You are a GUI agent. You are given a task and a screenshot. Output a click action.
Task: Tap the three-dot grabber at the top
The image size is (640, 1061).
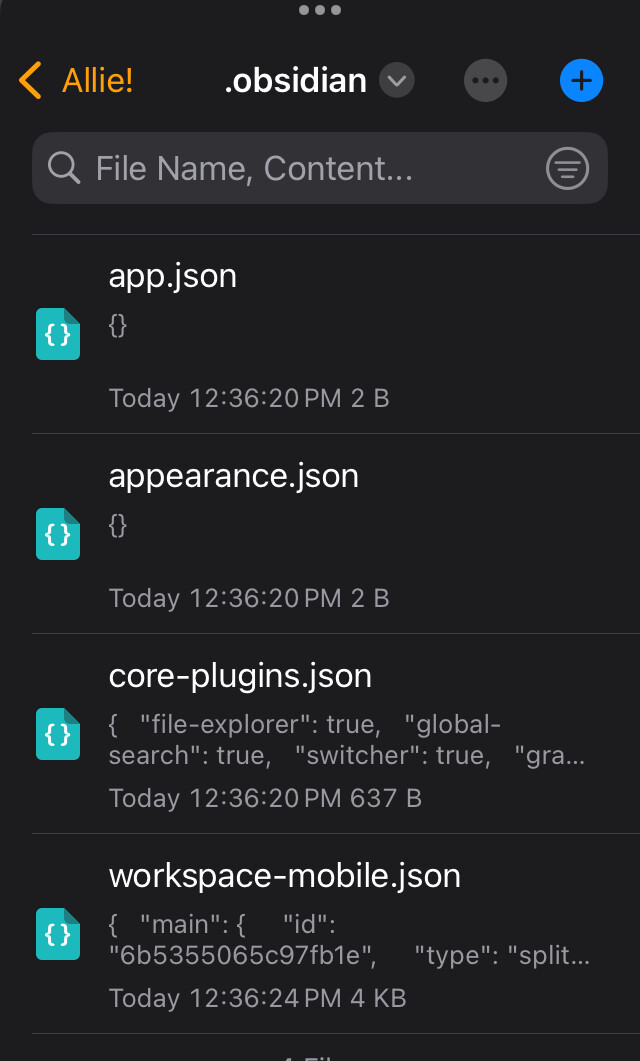(x=319, y=10)
